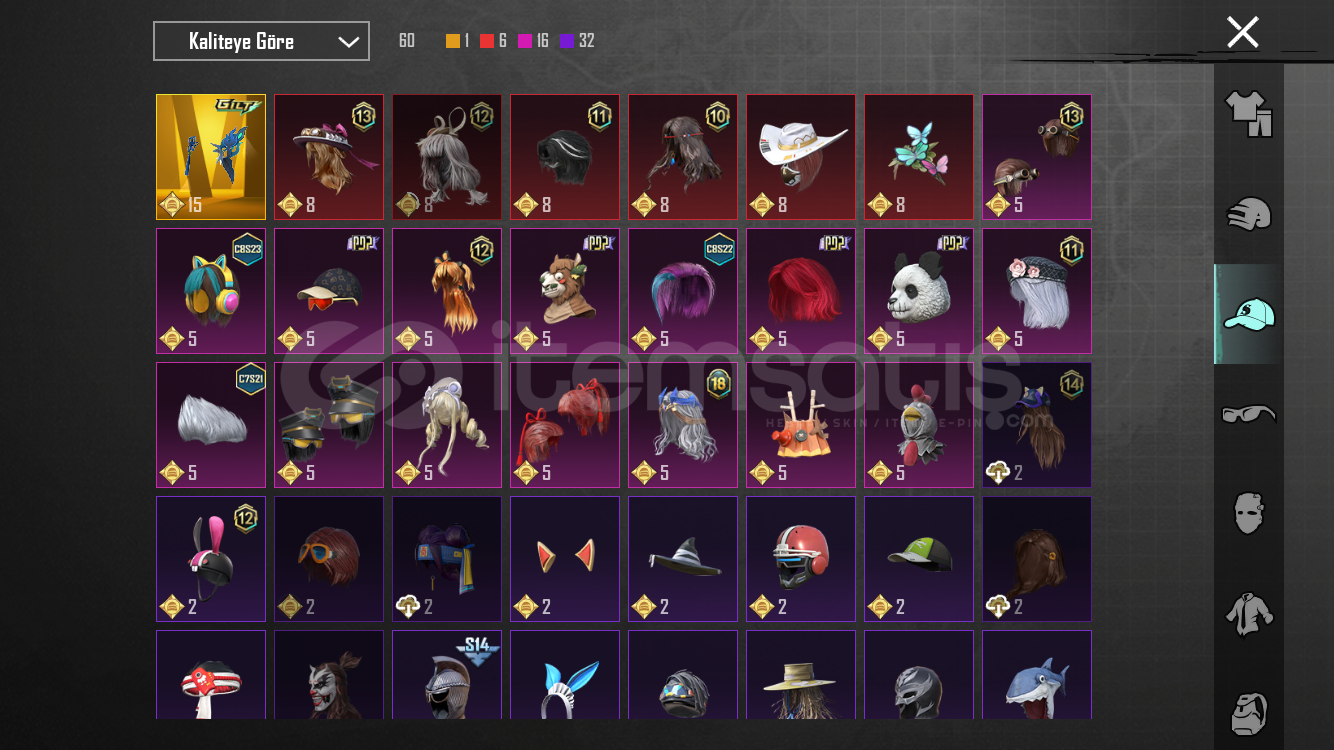Filter by the orange mythic quality swatch

(453, 41)
